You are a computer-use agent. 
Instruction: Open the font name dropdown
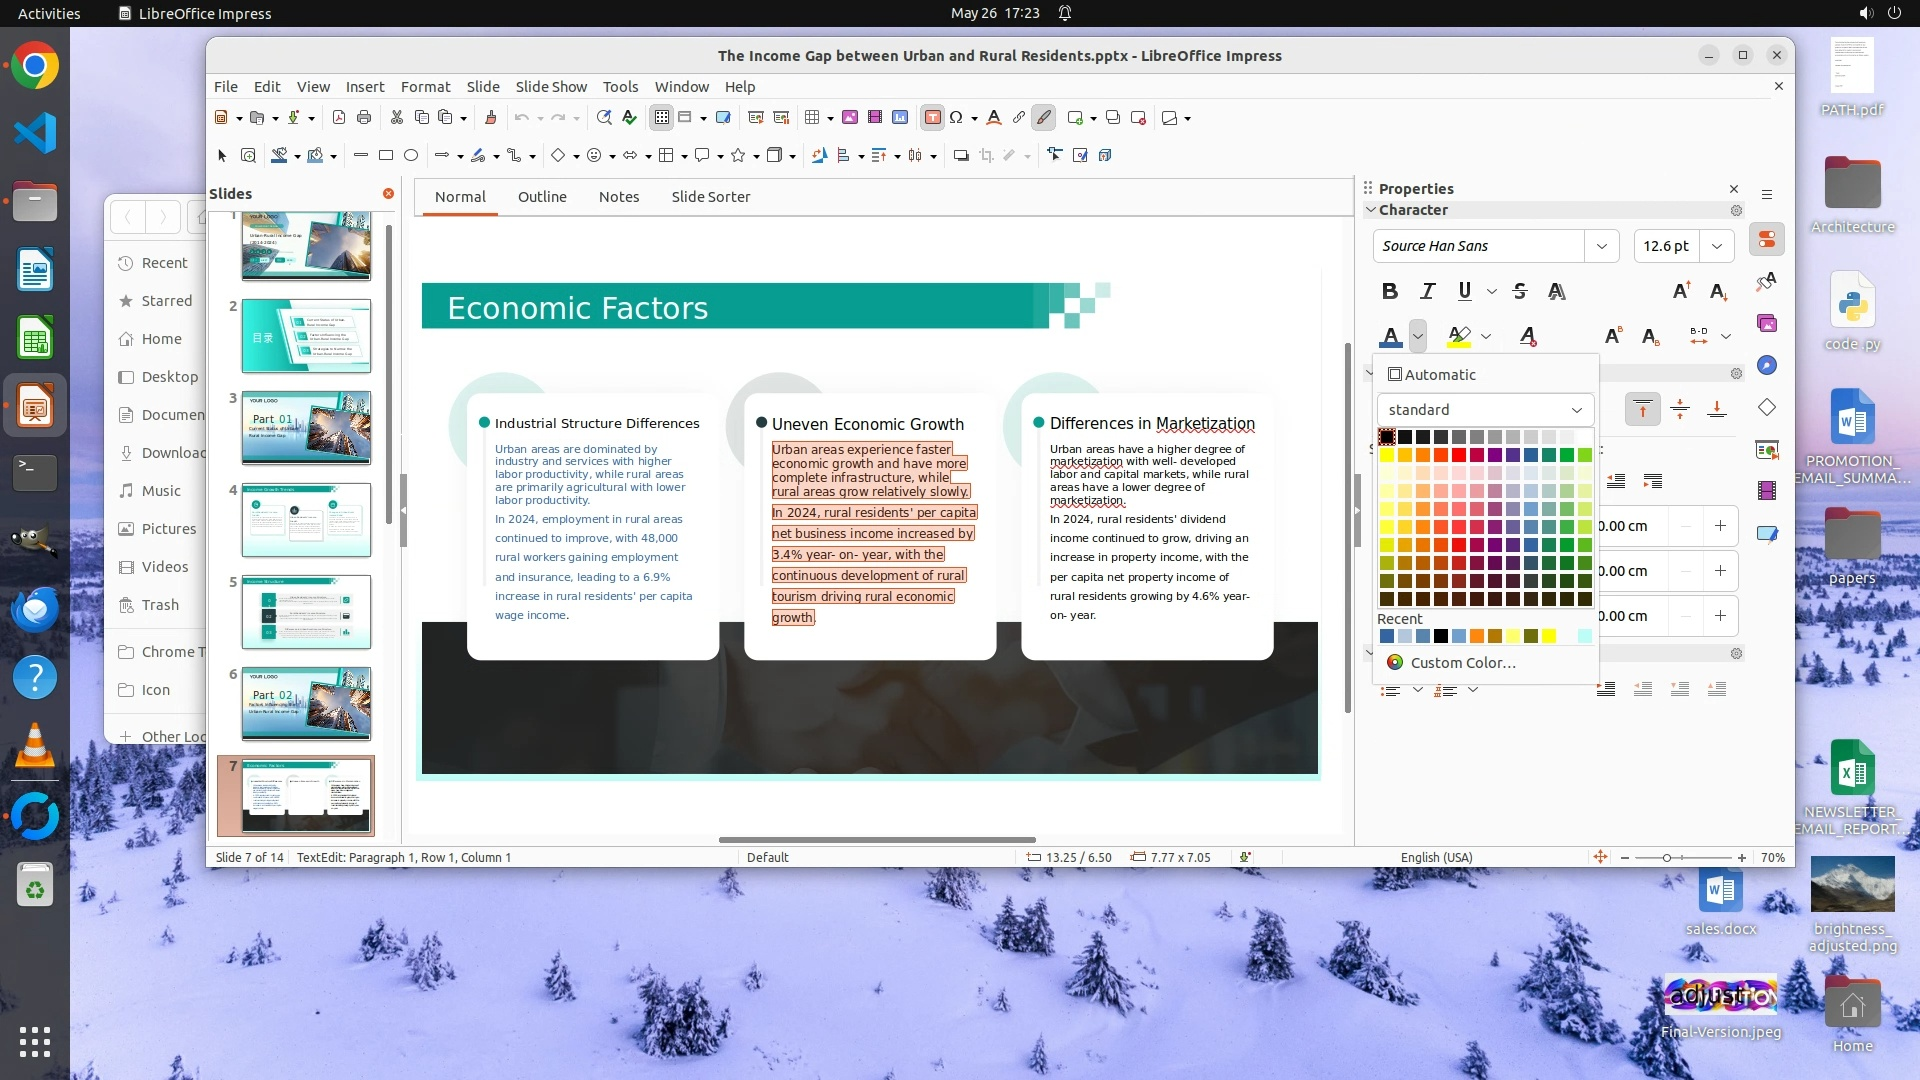pyautogui.click(x=1601, y=246)
